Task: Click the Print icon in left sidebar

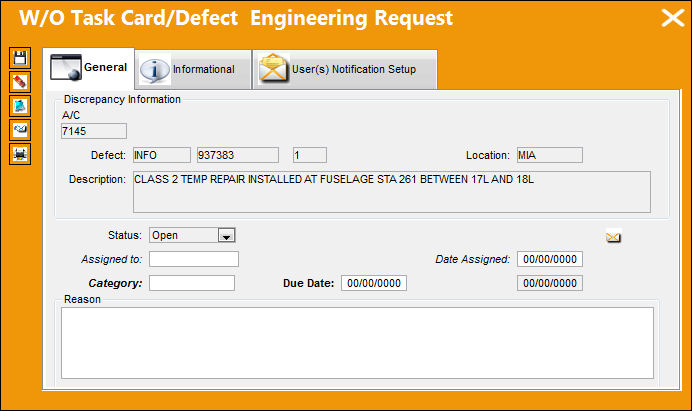Action: 20,154
